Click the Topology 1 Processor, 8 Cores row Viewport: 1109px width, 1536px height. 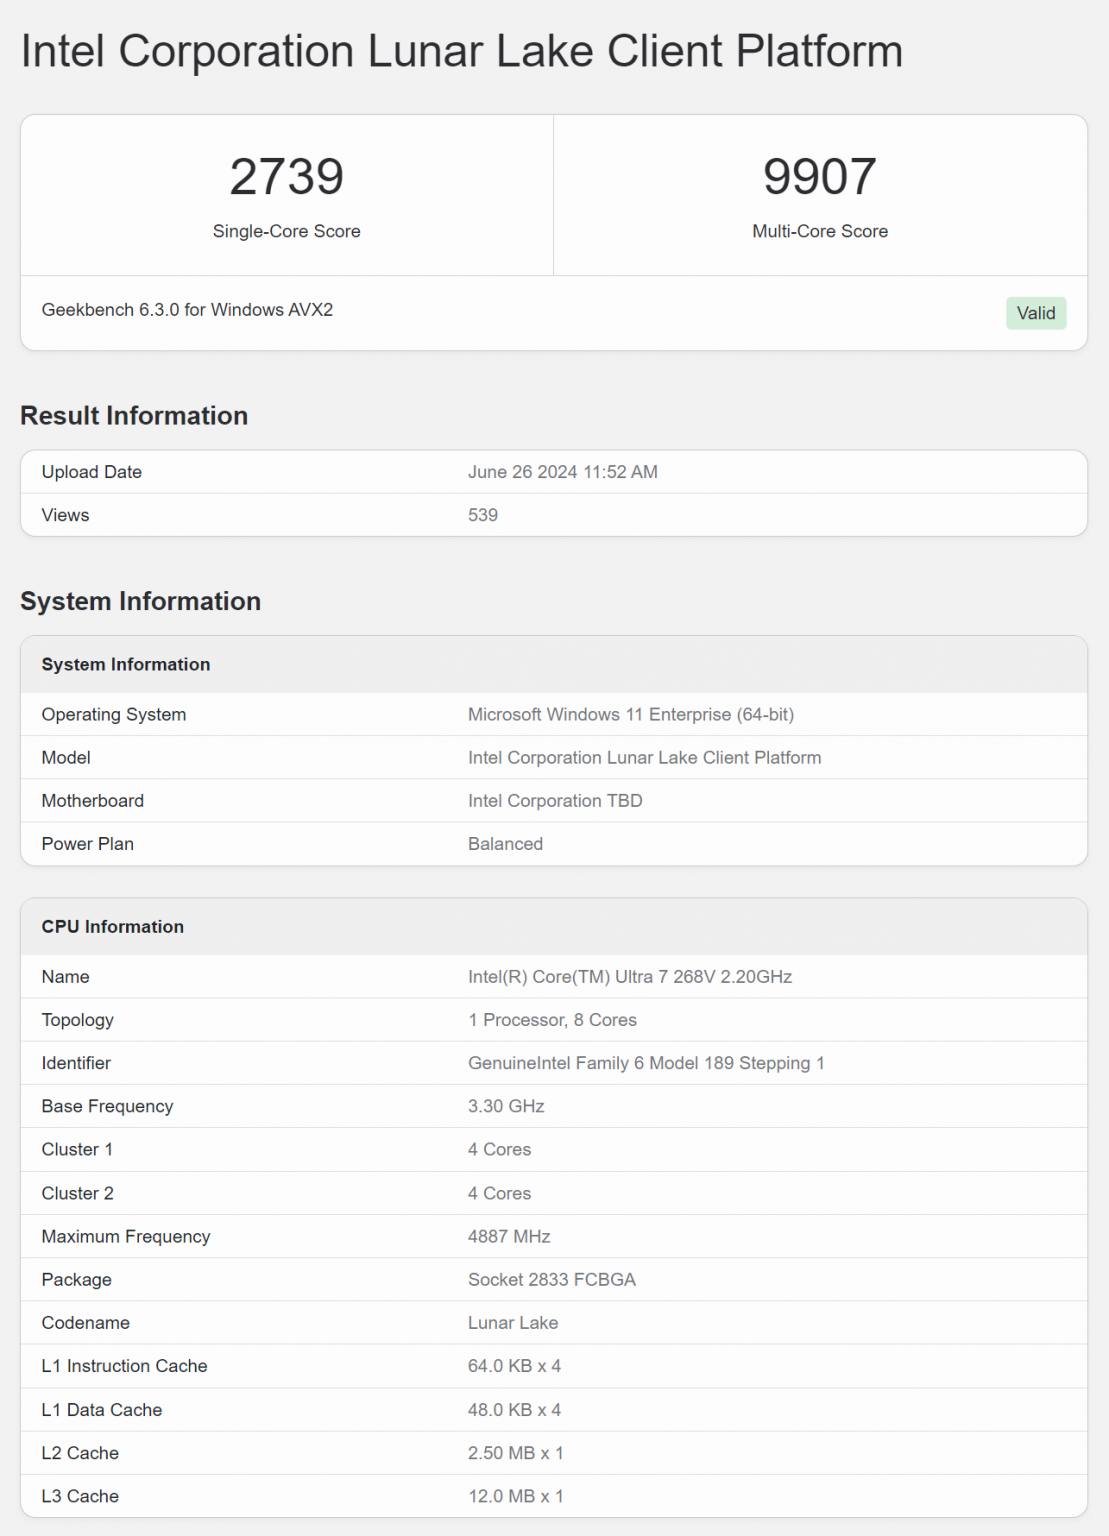[x=552, y=1019]
